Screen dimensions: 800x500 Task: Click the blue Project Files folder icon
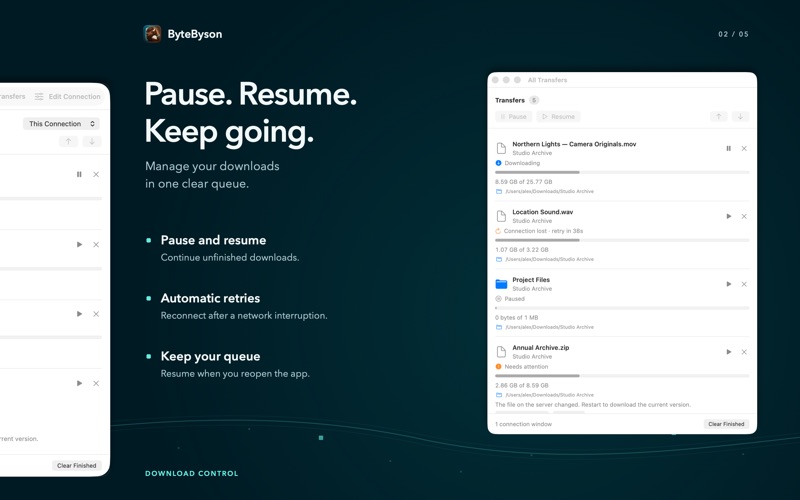(x=501, y=284)
